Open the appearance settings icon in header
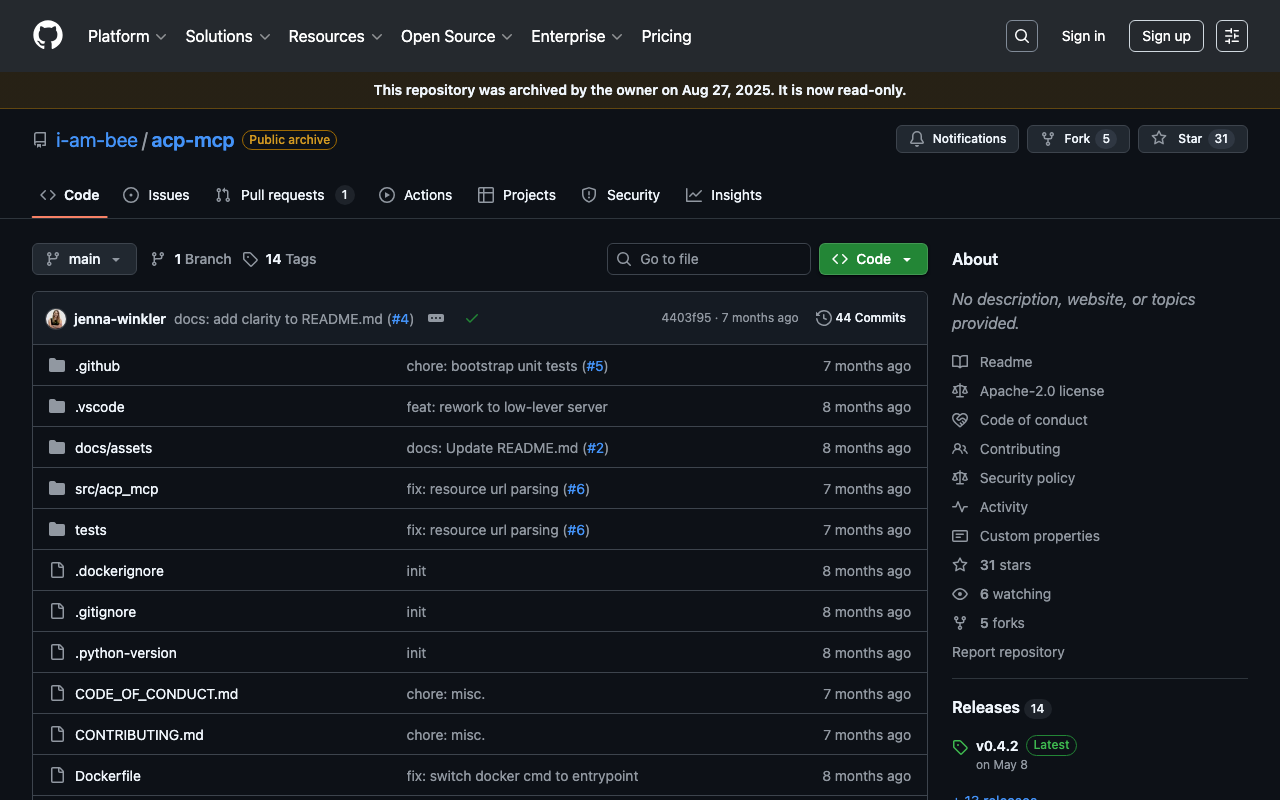This screenshot has height=800, width=1280. click(x=1231, y=36)
